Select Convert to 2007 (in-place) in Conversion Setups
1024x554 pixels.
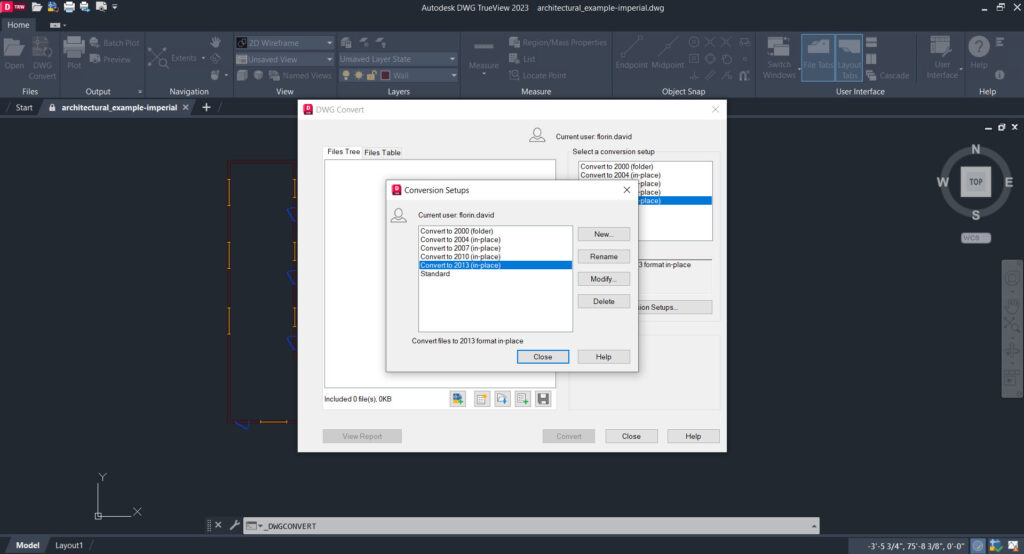coord(495,248)
